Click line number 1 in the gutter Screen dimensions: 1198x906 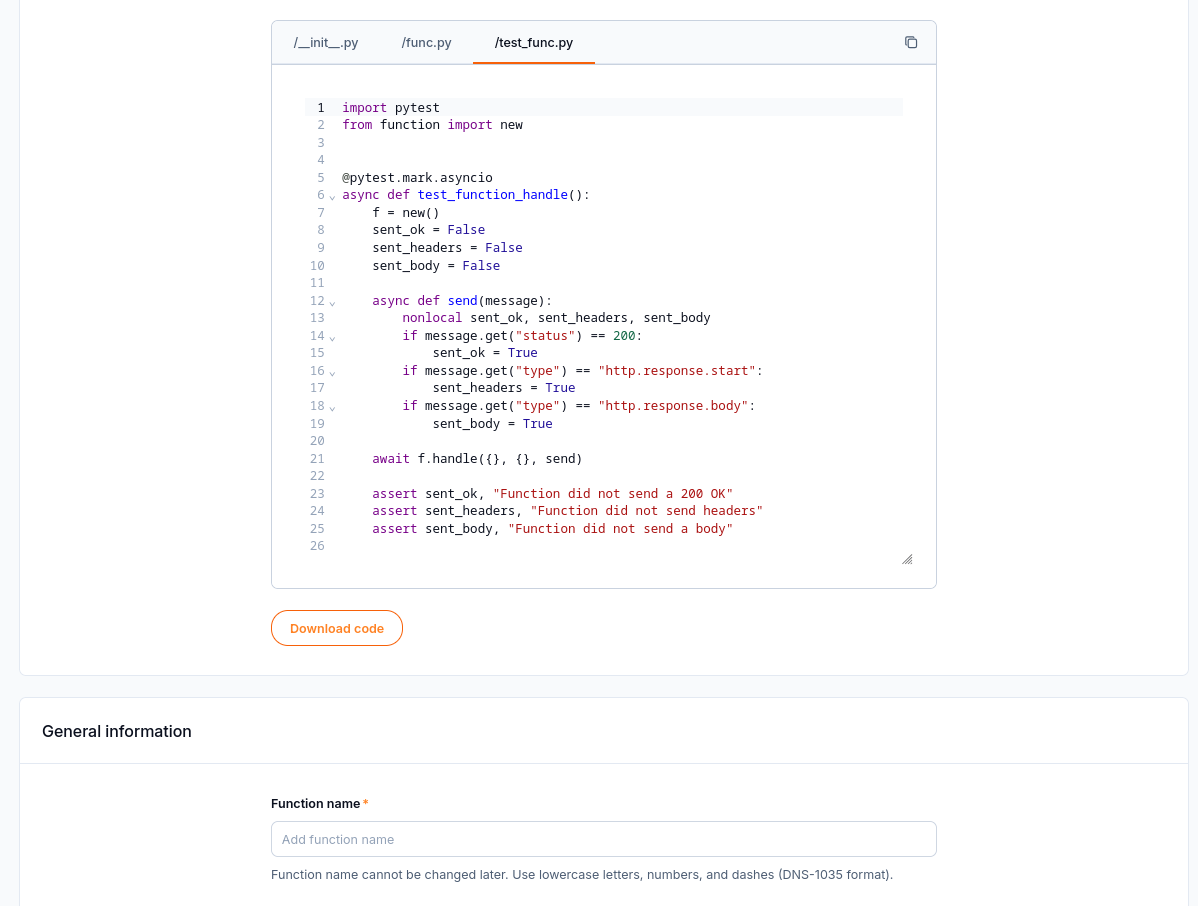(321, 108)
